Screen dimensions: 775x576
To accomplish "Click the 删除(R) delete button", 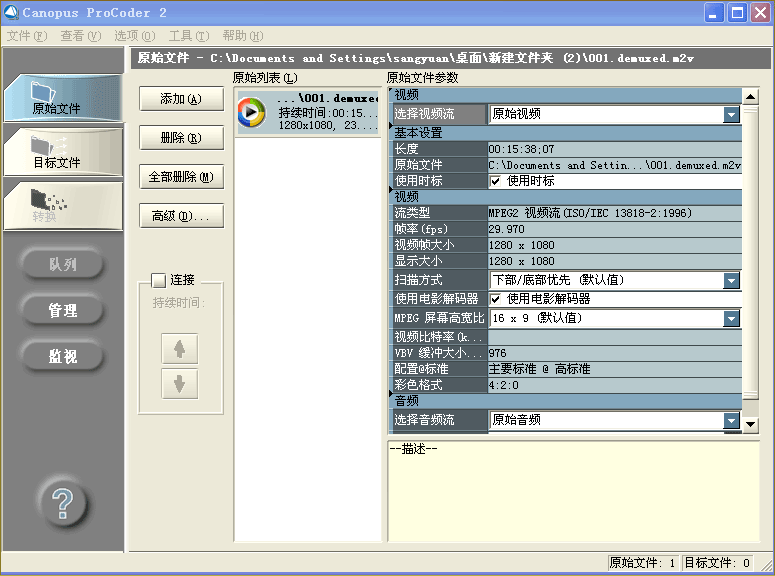I will click(x=181, y=138).
